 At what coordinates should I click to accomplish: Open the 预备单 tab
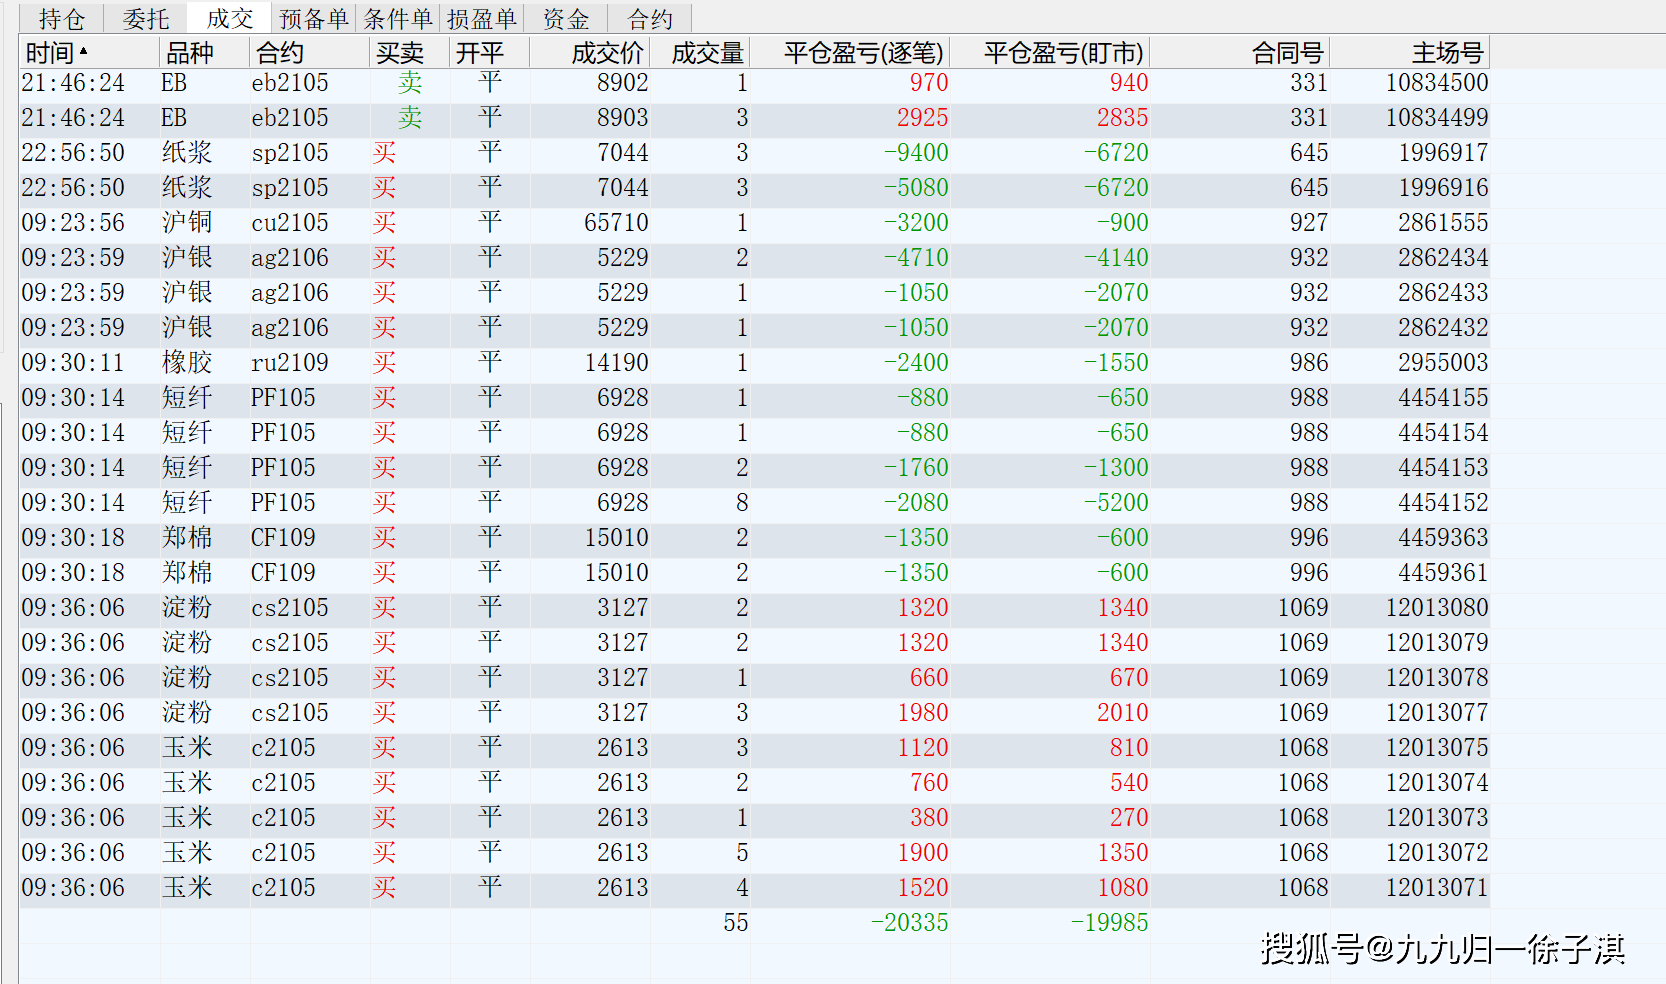(314, 17)
